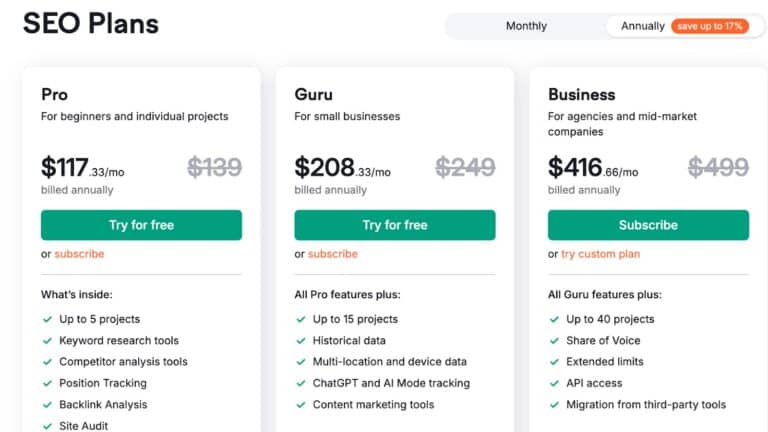
Task: Click the Business plan heading
Action: pos(582,95)
